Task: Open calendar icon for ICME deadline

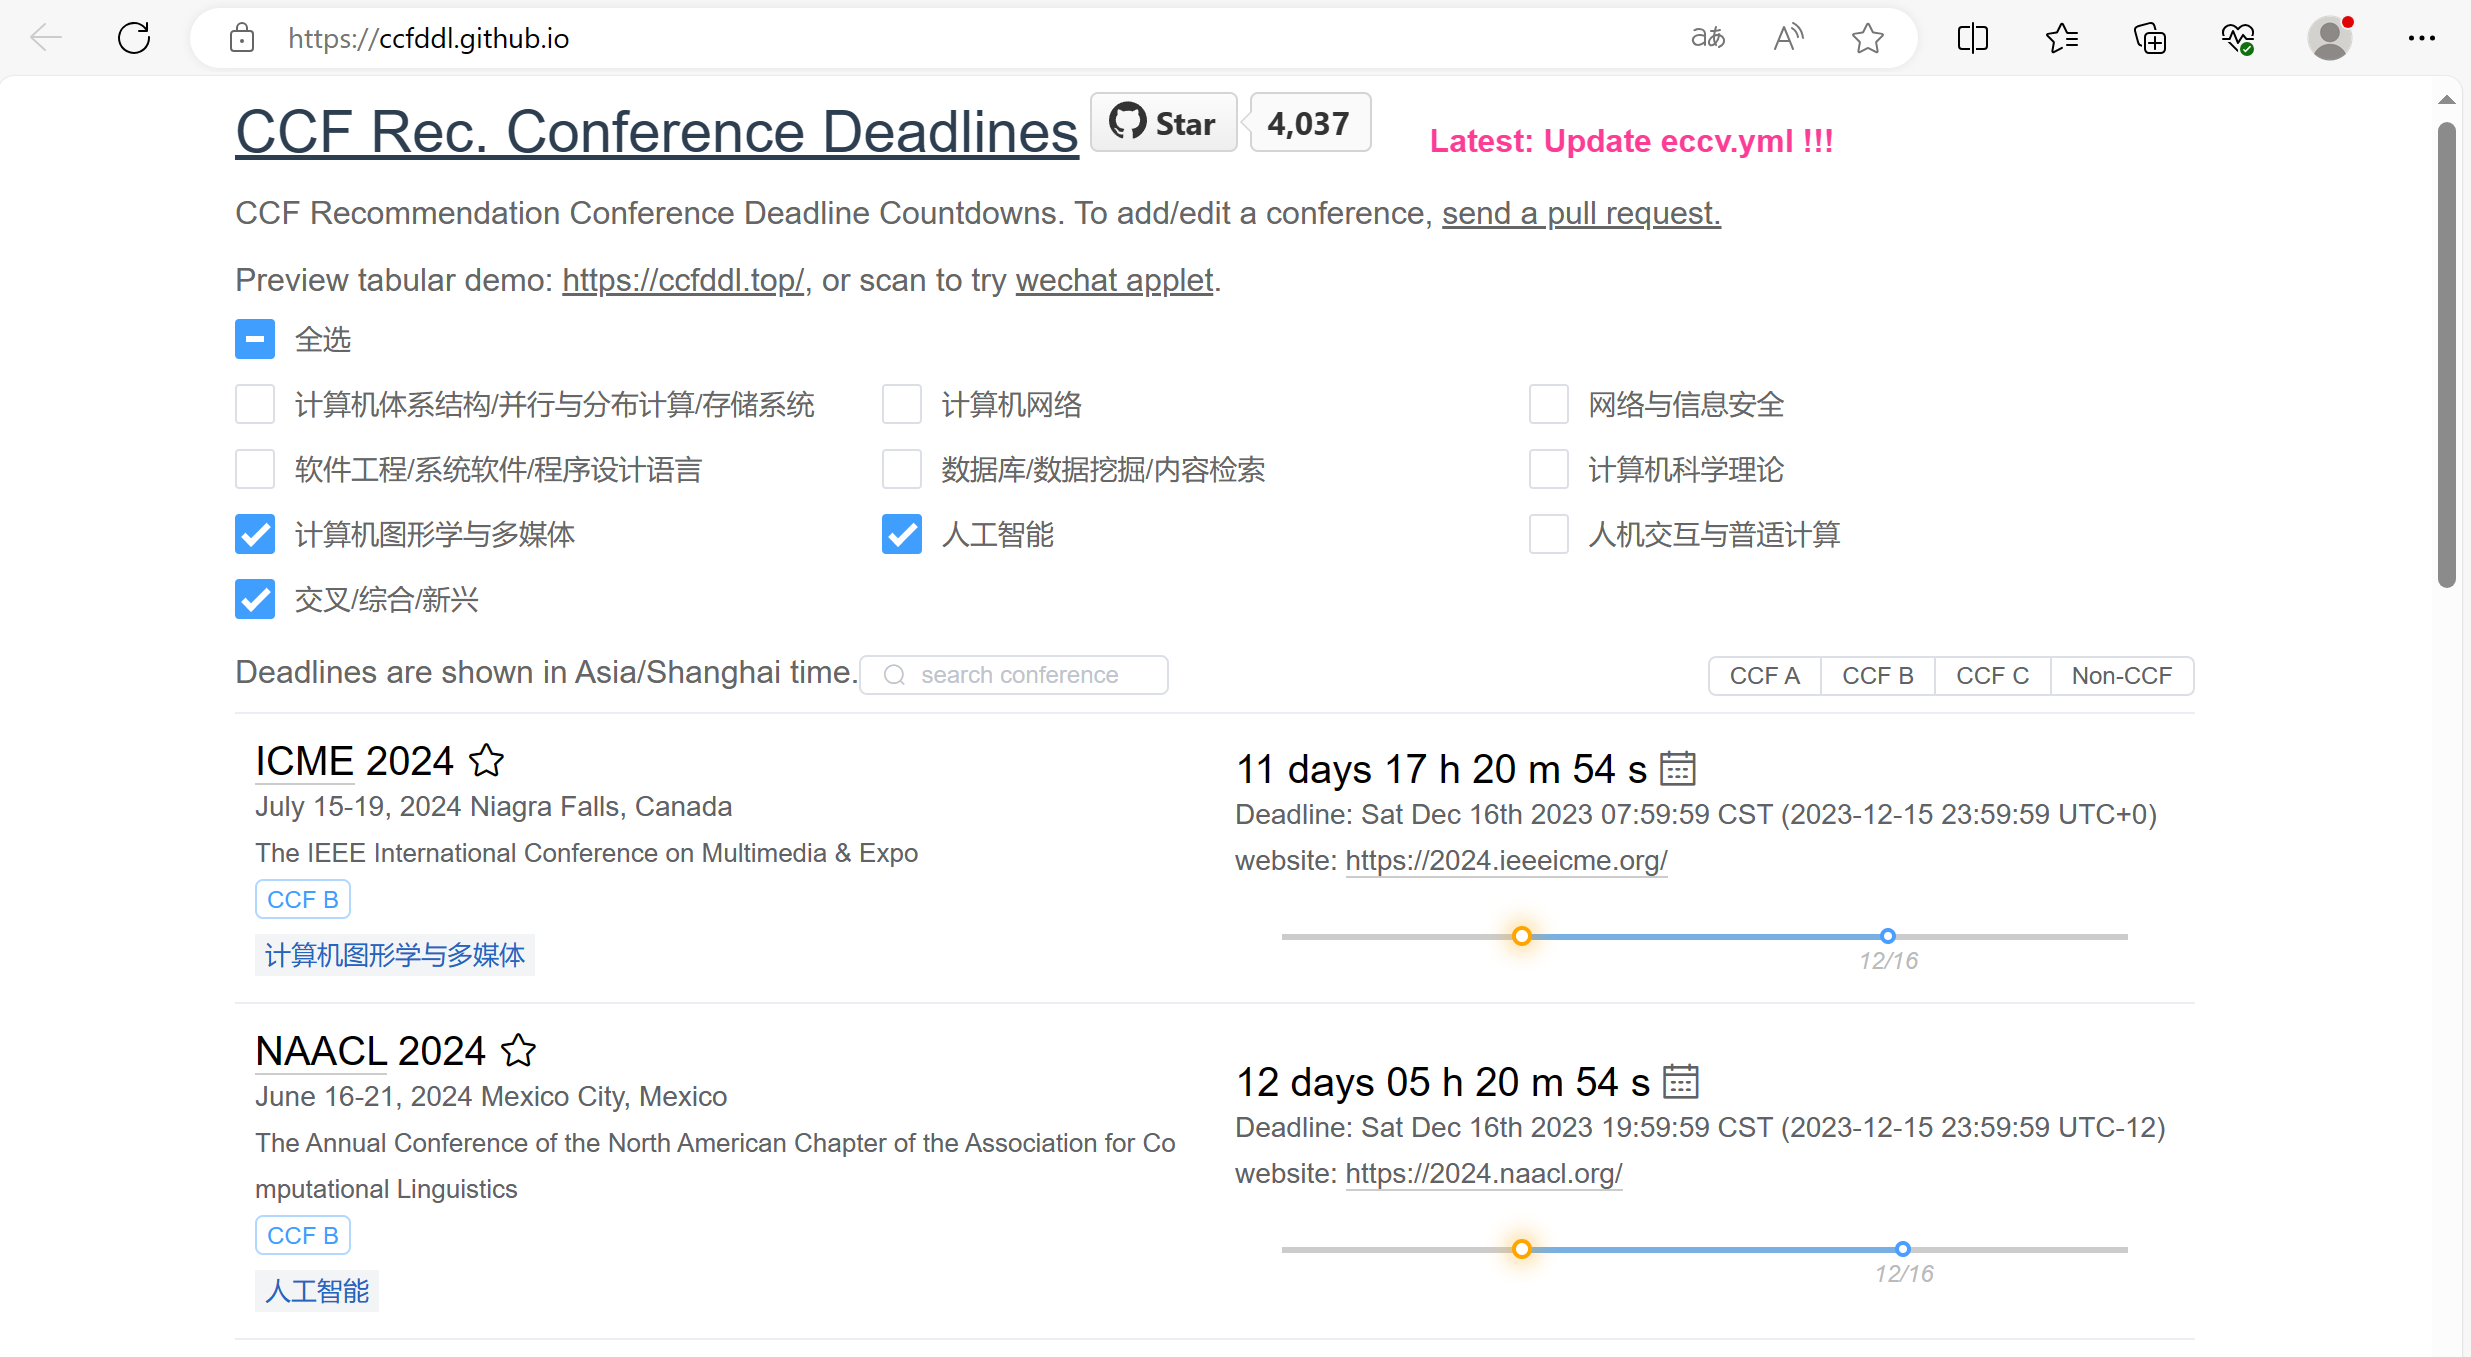Action: coord(1677,769)
